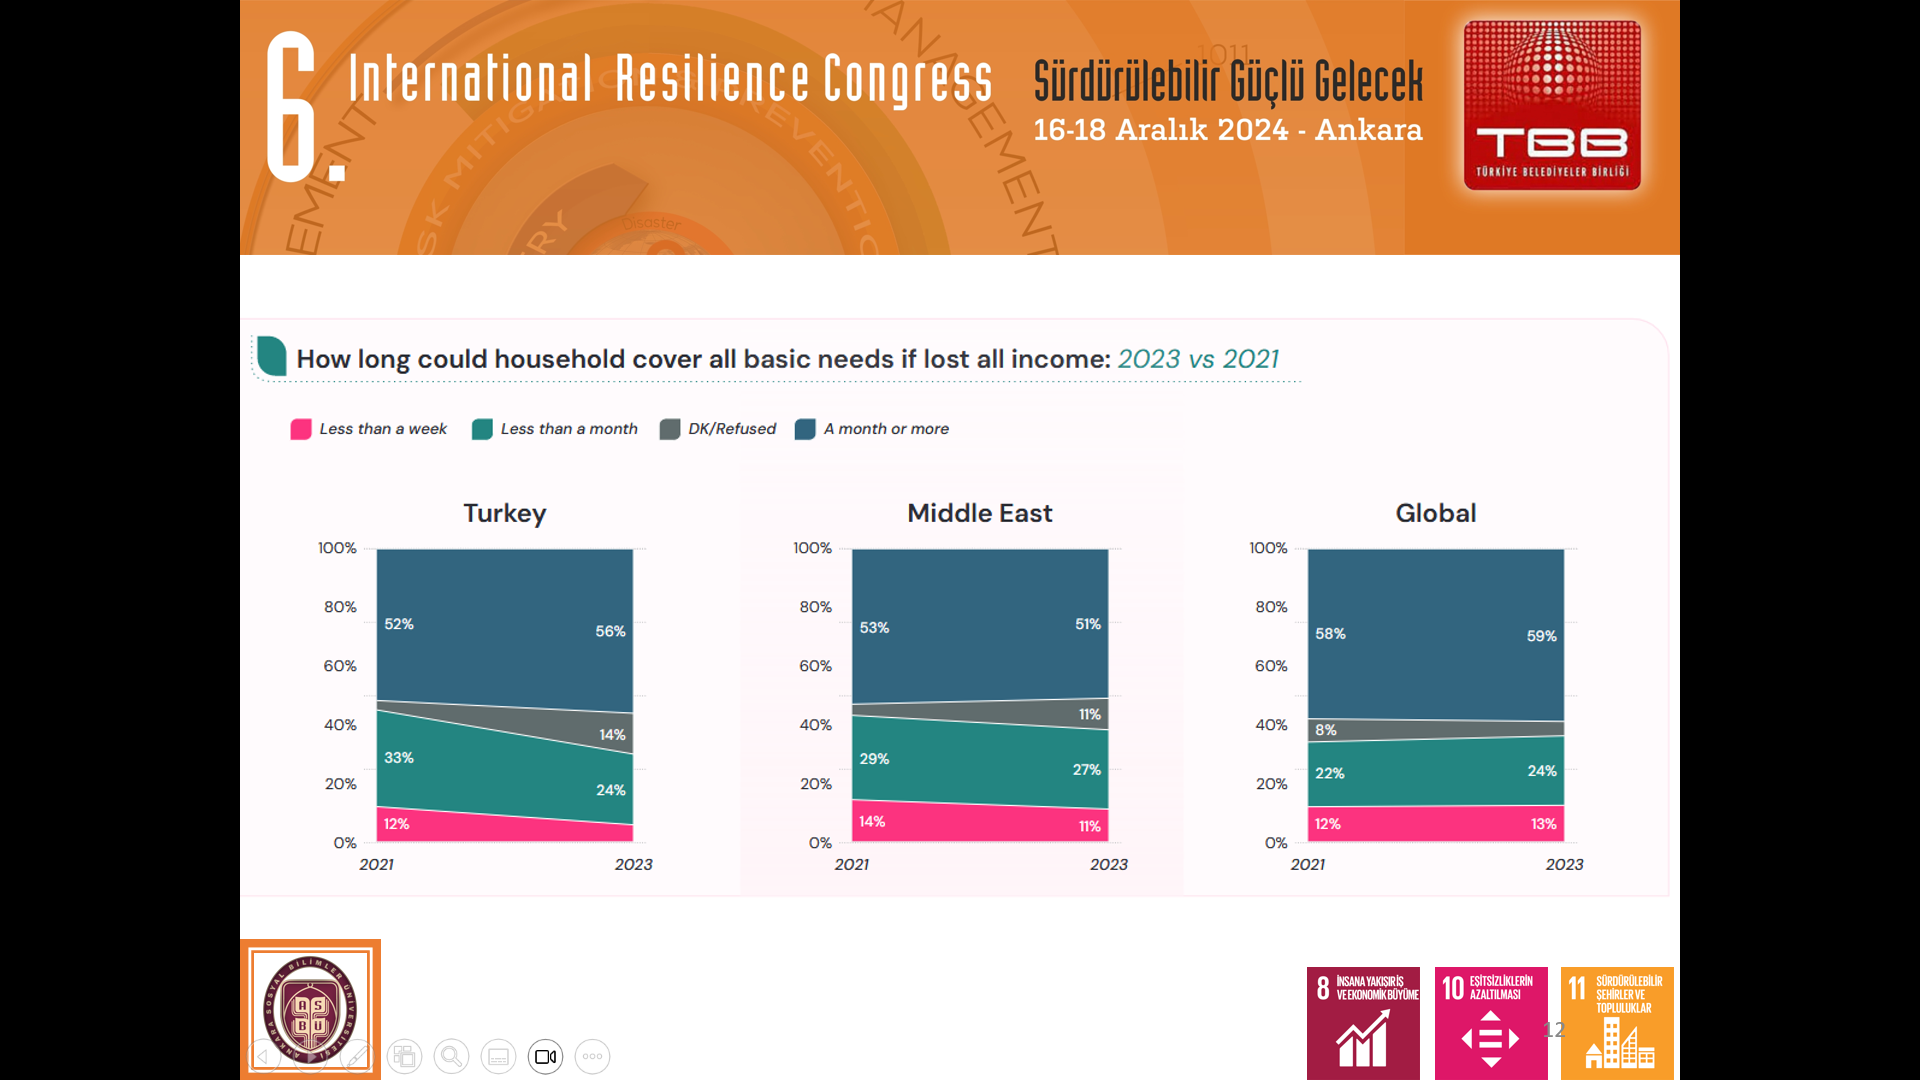Click '14%' gray value in Turkey chart
Viewport: 1920px width, 1080px height.
[612, 735]
